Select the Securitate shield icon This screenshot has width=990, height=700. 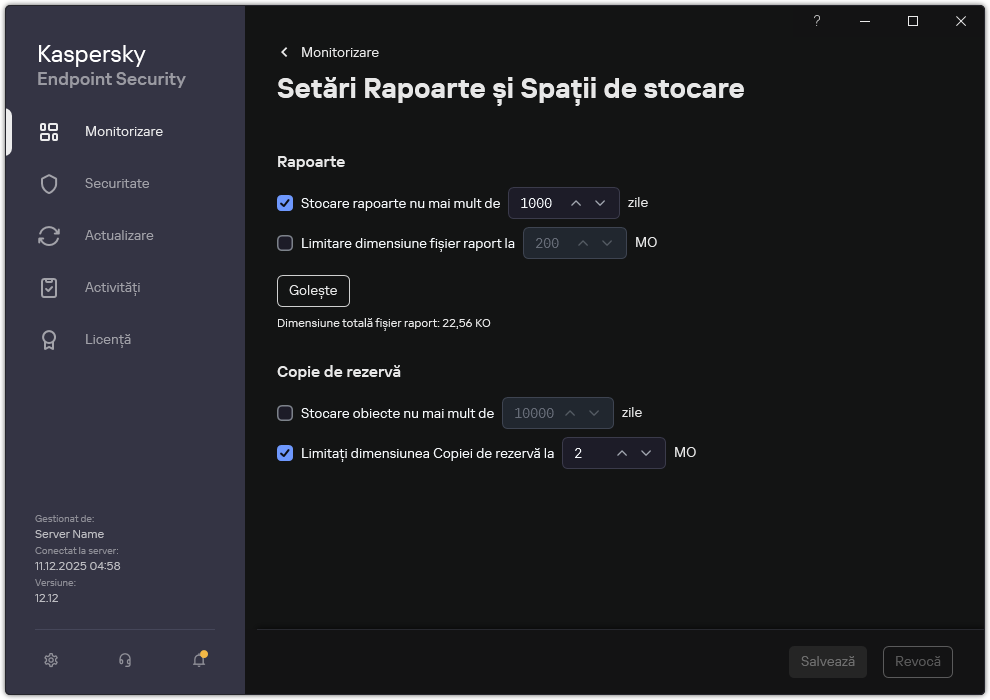tap(48, 183)
